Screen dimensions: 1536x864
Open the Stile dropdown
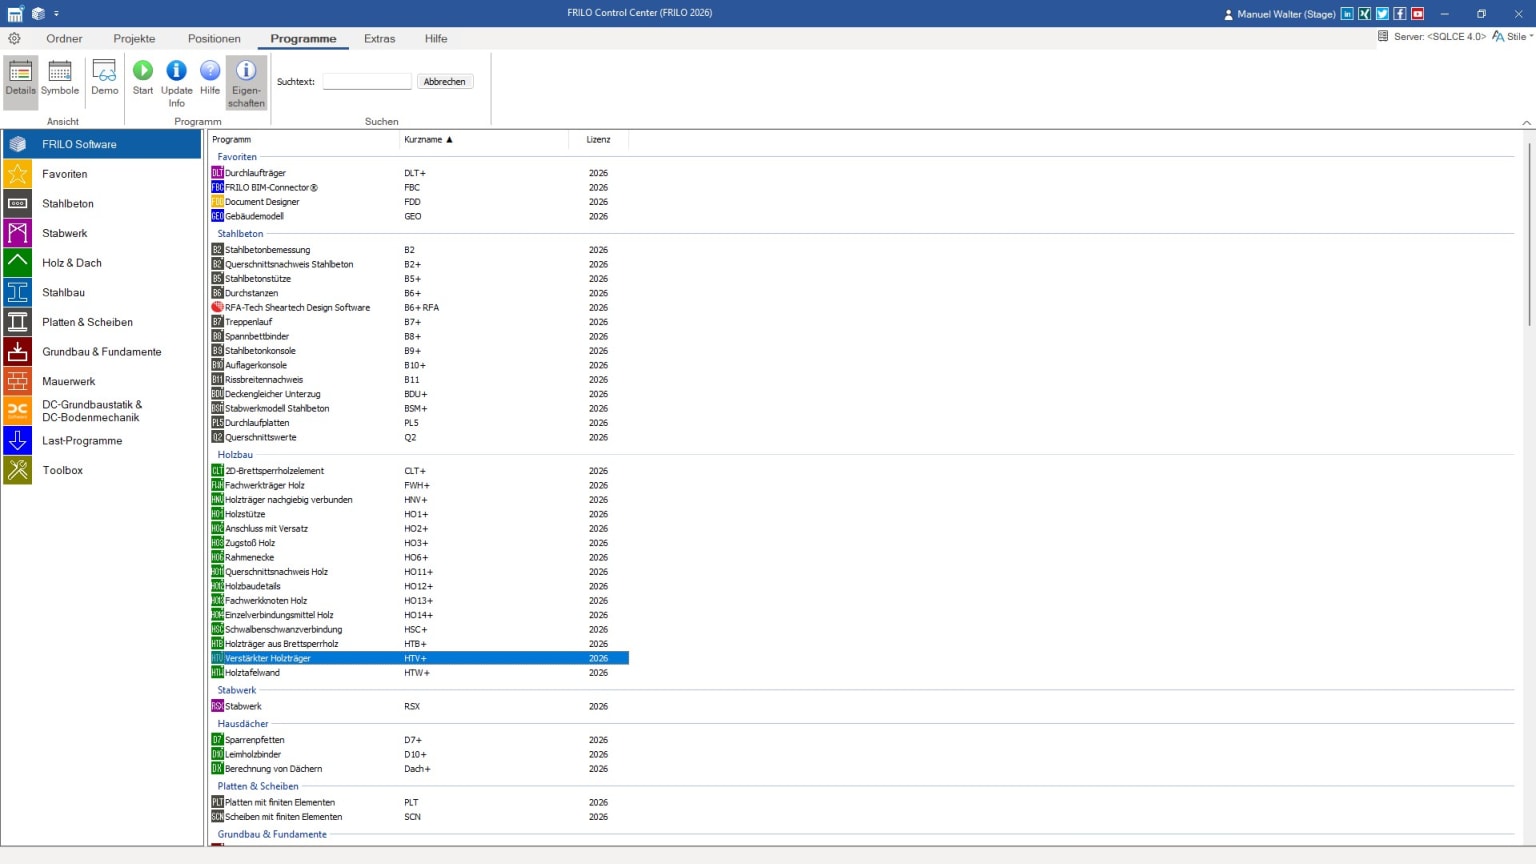1513,36
